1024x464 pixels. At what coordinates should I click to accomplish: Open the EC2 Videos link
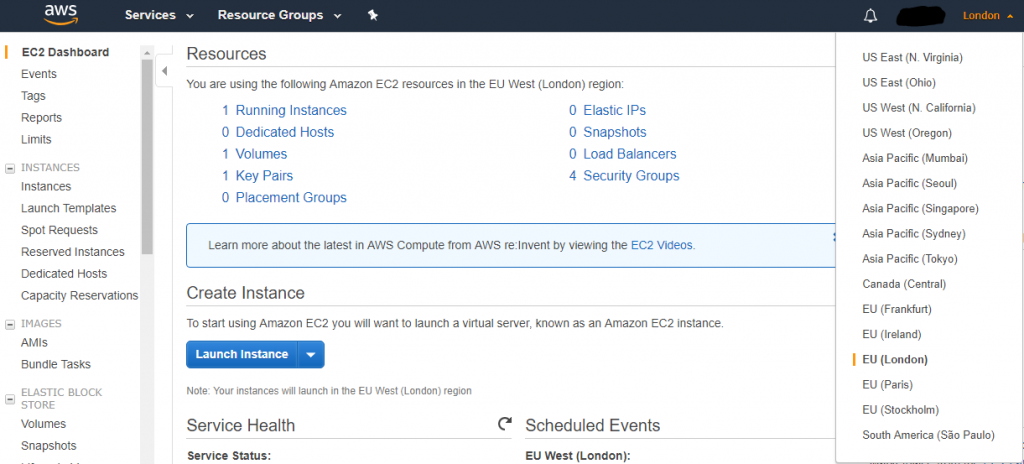tap(662, 246)
